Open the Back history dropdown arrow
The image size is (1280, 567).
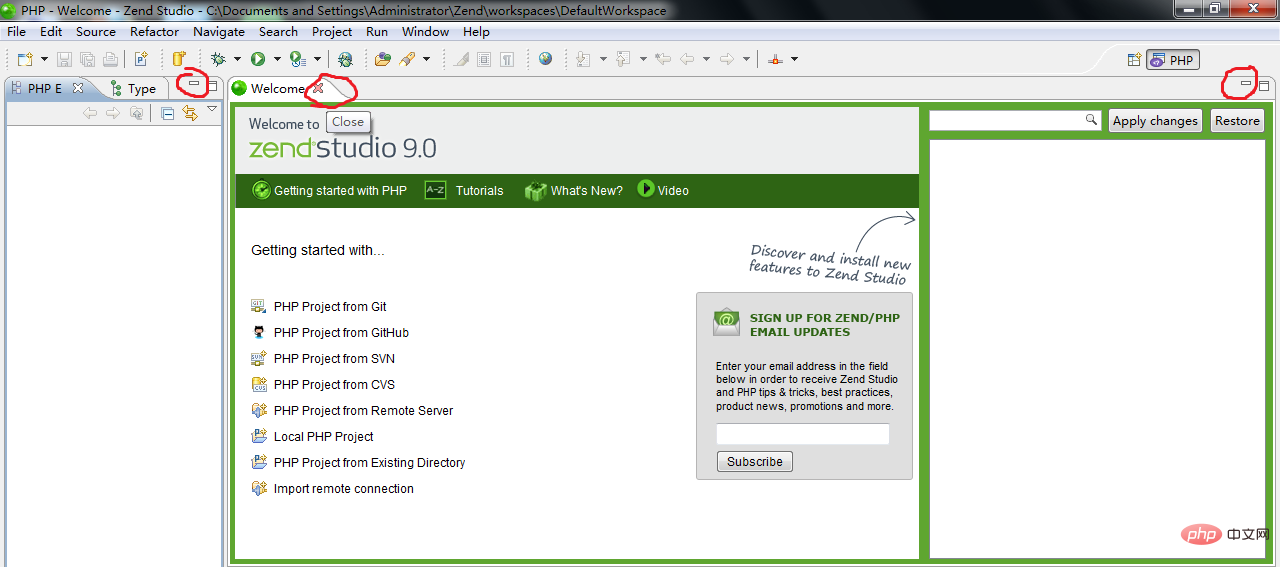click(706, 60)
